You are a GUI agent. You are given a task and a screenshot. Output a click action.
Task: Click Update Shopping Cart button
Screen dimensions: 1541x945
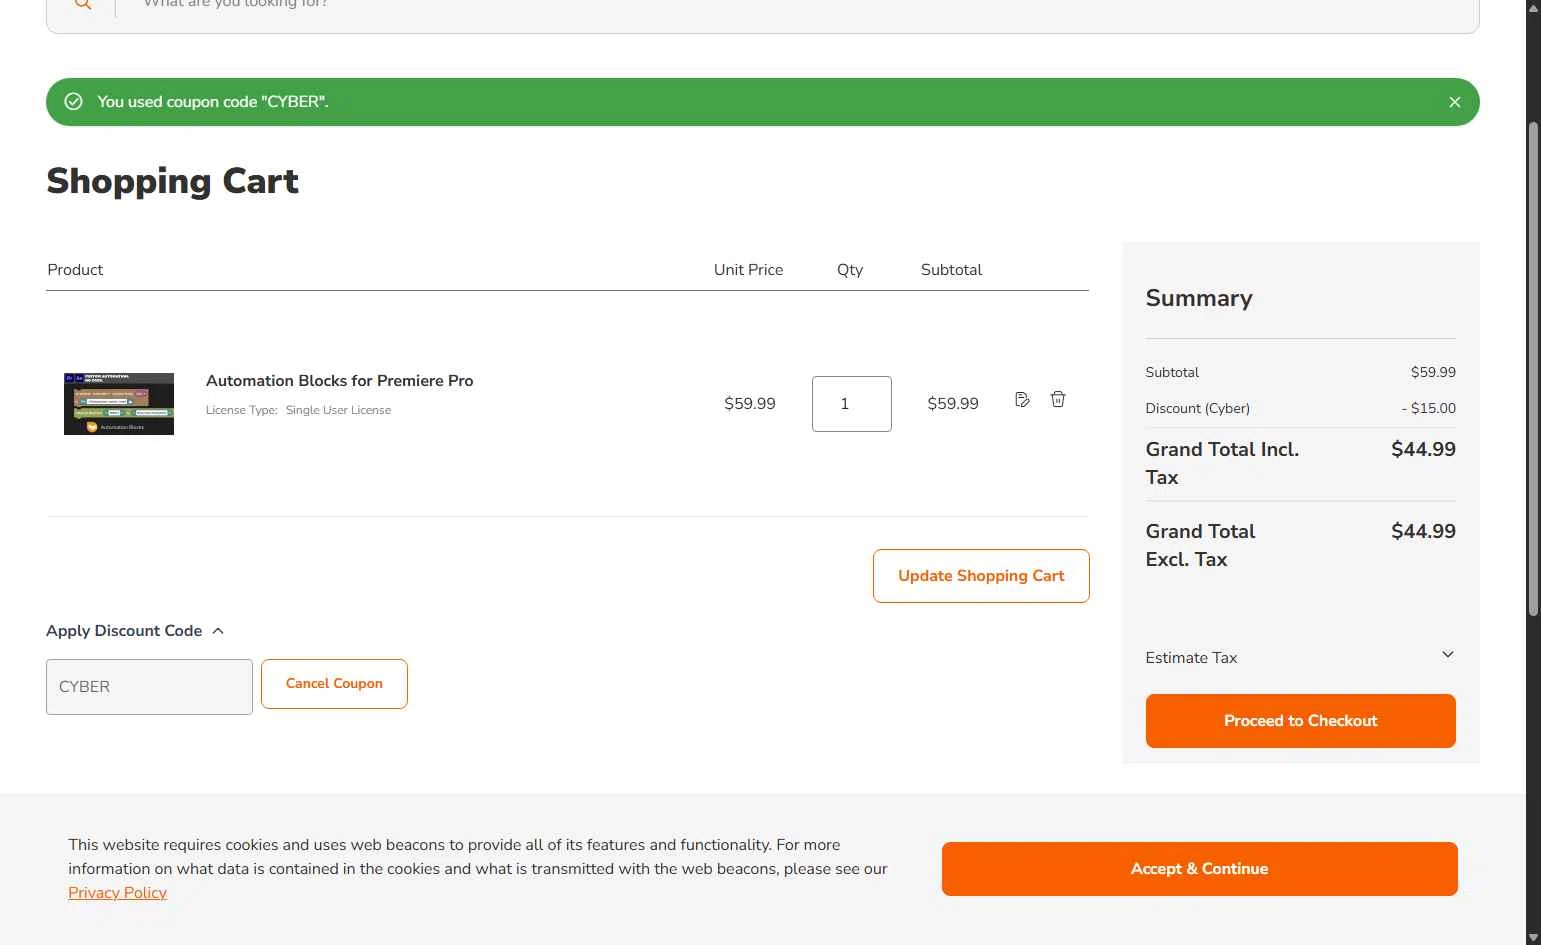click(x=981, y=576)
